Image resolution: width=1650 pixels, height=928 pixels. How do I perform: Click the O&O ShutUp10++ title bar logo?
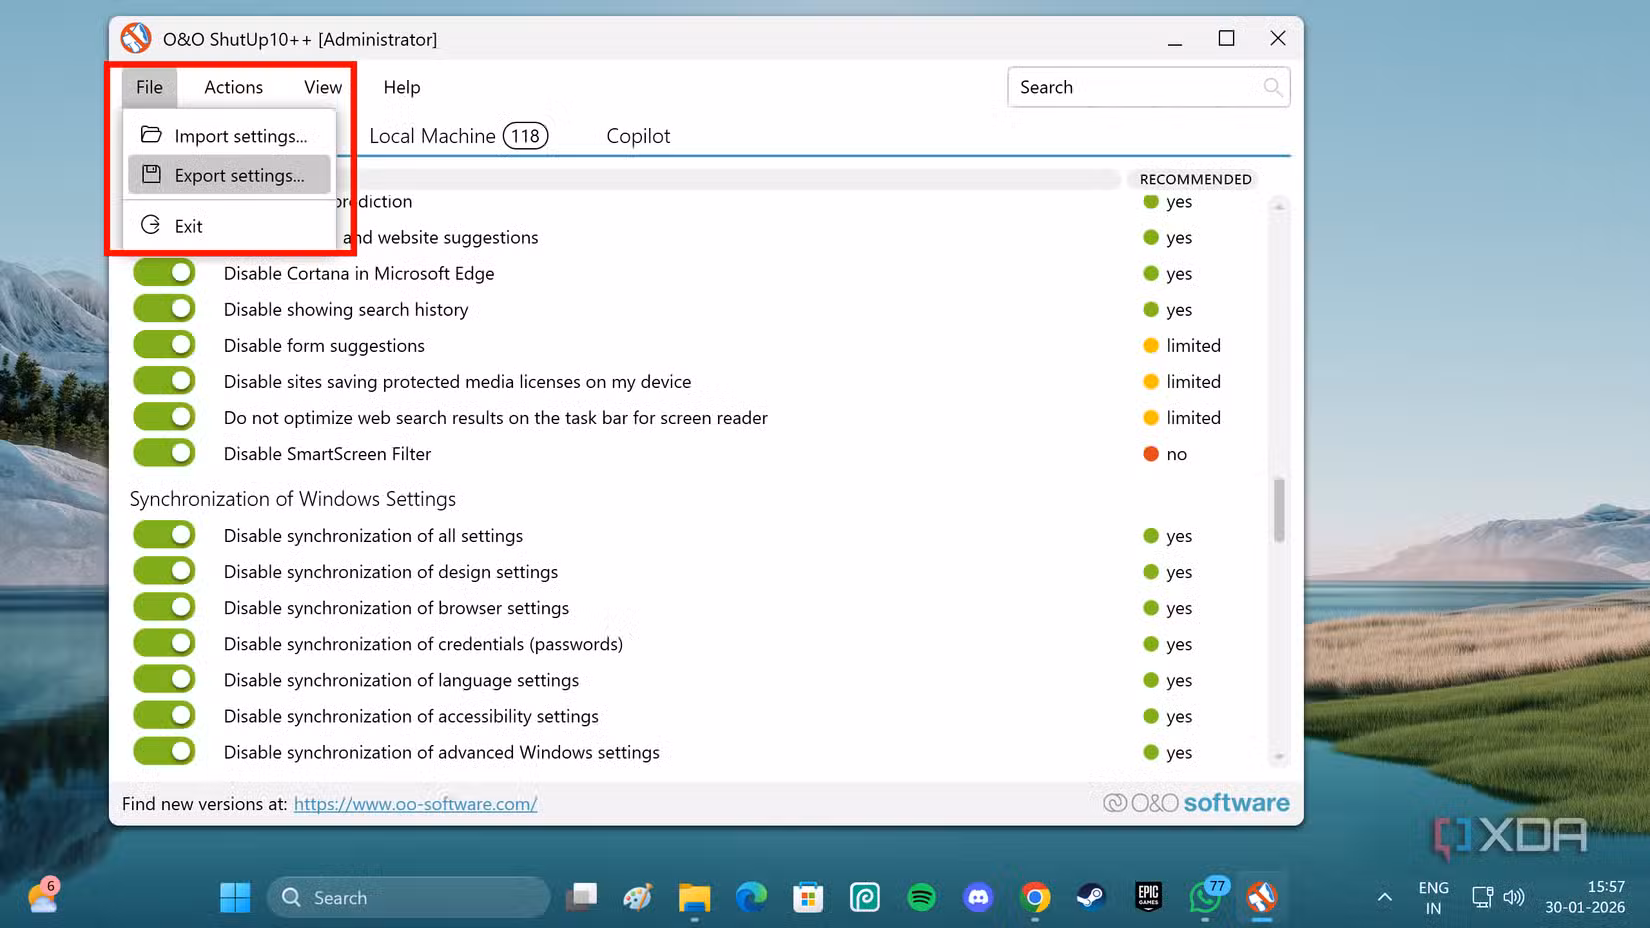(136, 38)
